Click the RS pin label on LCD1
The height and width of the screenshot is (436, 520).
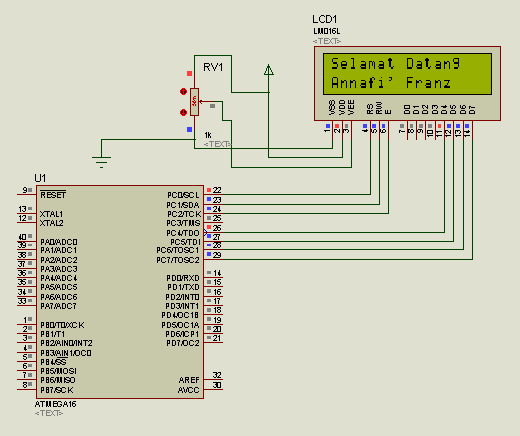(x=370, y=109)
